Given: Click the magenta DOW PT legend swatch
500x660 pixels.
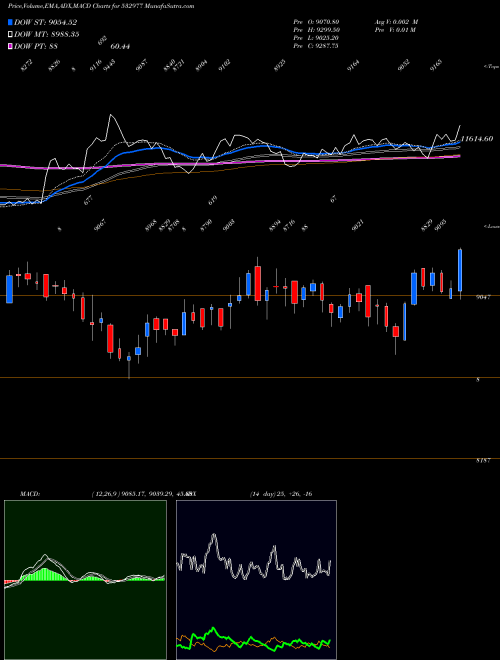Looking at the screenshot, I should pyautogui.click(x=11, y=46).
